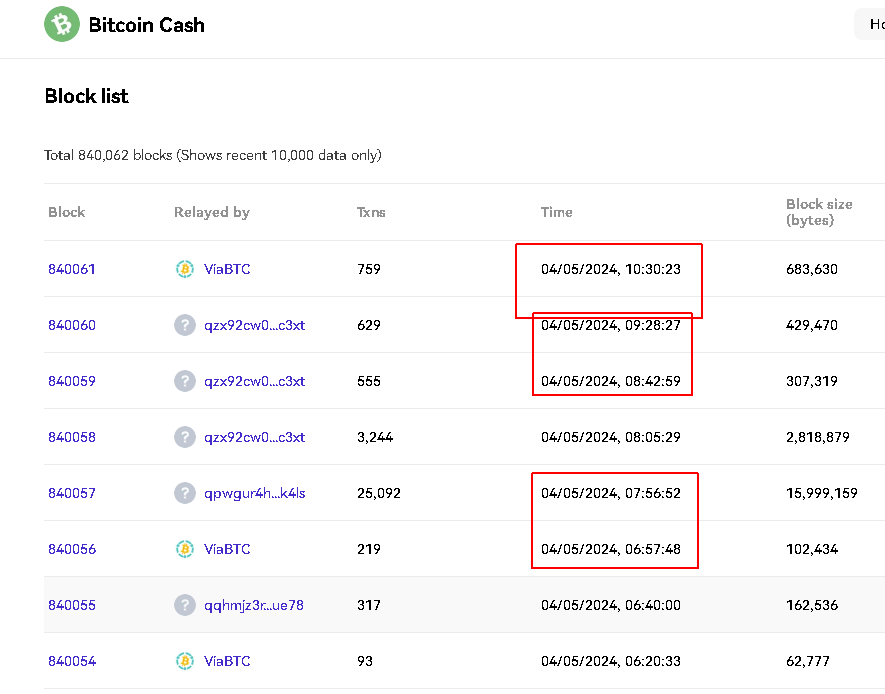
Task: Click the 759 transactions count
Action: coord(369,269)
